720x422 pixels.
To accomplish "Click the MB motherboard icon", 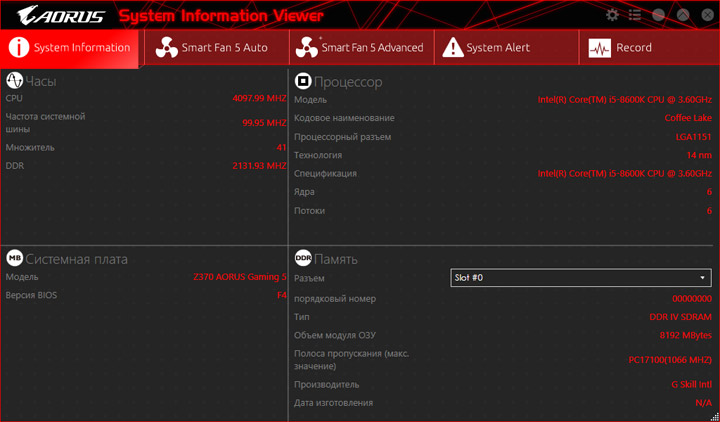I will 14,258.
